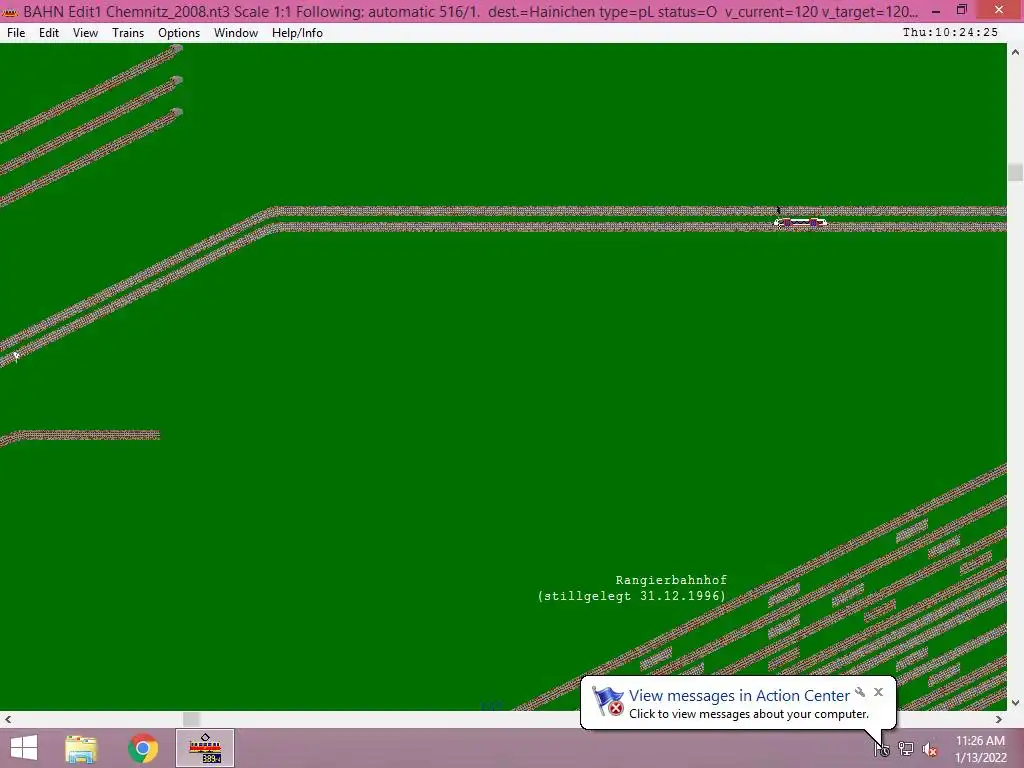Viewport: 1024px width, 768px height.
Task: Open the Options menu
Action: coord(179,33)
